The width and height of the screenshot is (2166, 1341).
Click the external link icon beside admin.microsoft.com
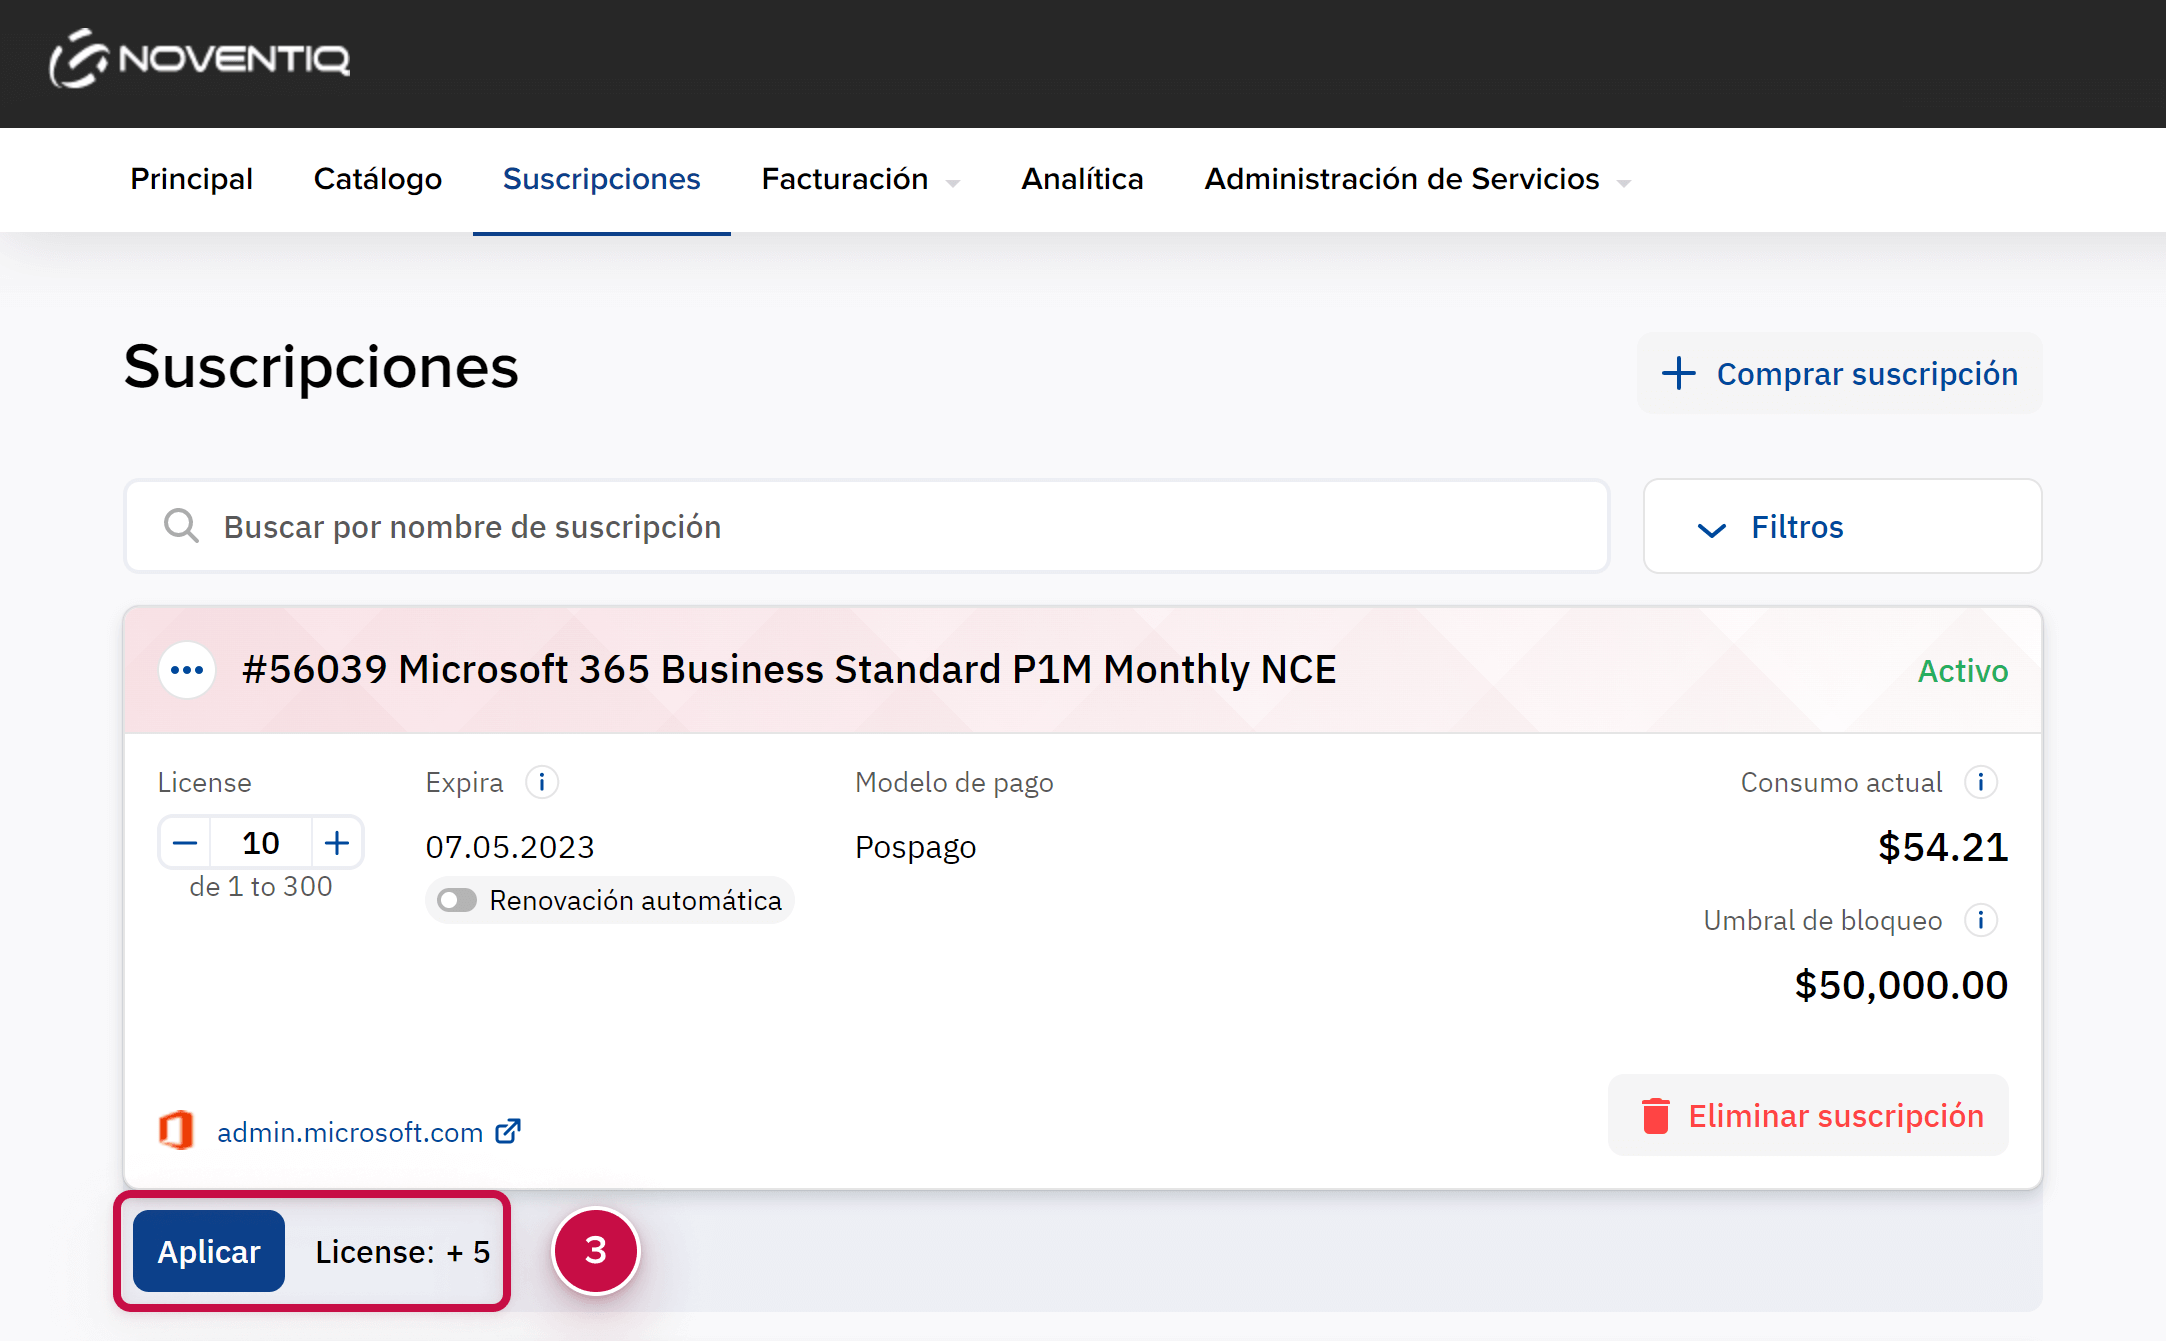(509, 1131)
